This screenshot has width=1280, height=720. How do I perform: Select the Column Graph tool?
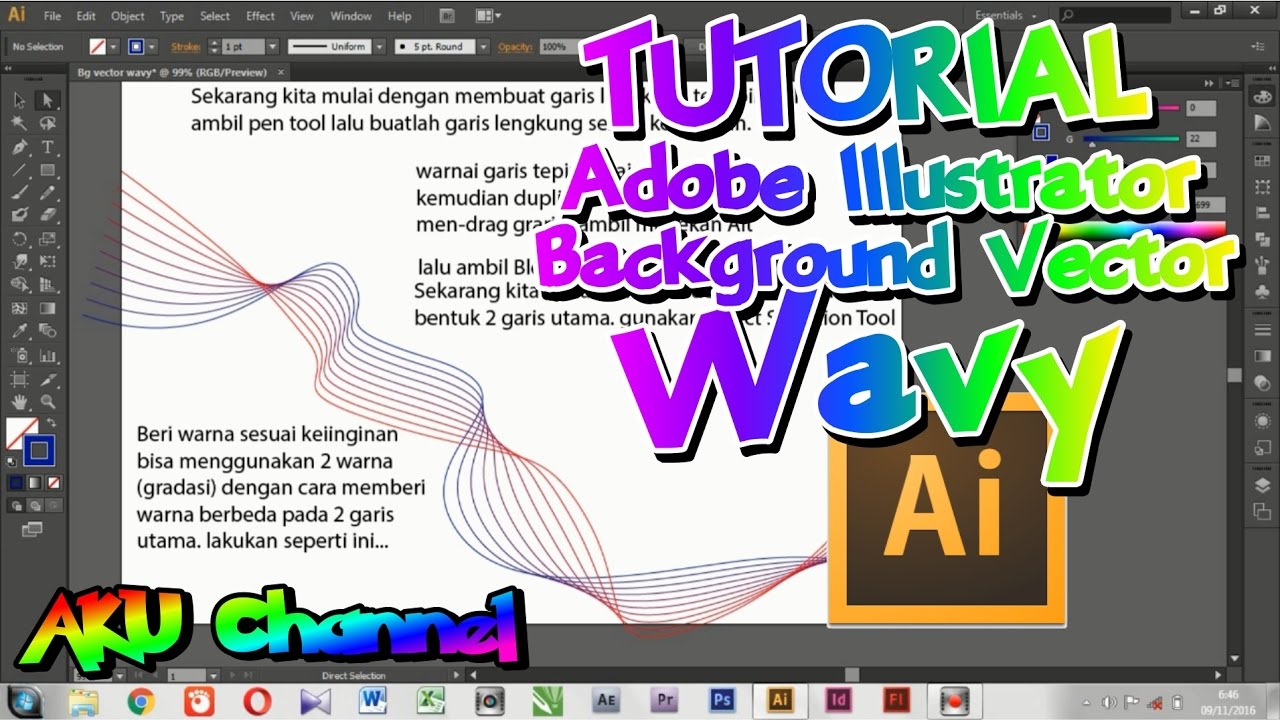click(47, 356)
